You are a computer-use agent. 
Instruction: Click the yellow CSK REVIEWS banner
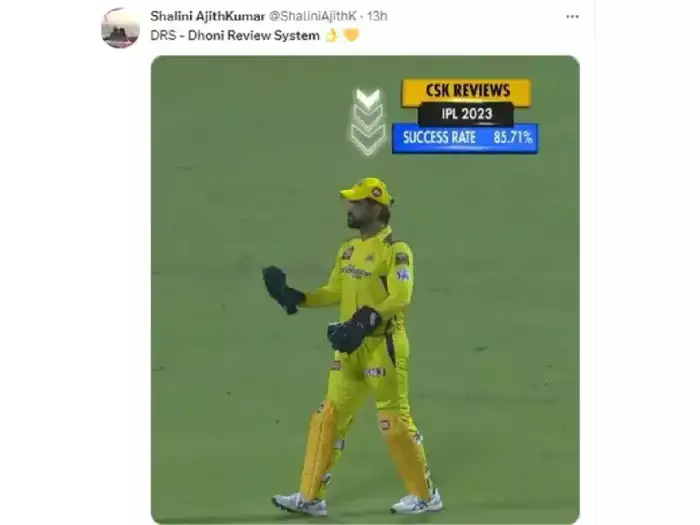[467, 91]
